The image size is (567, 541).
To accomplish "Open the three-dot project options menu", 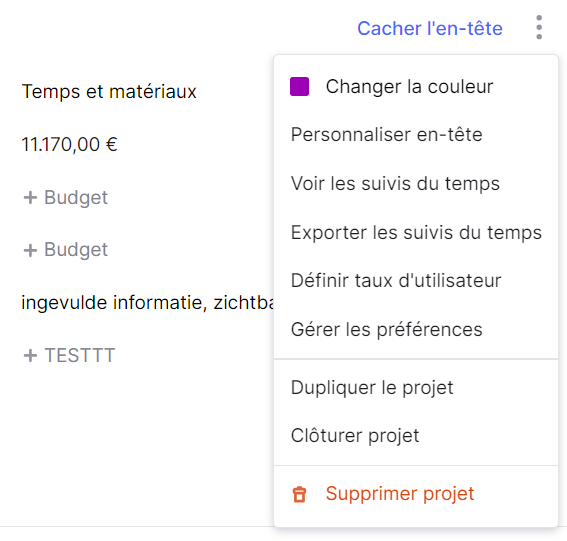I will (539, 27).
